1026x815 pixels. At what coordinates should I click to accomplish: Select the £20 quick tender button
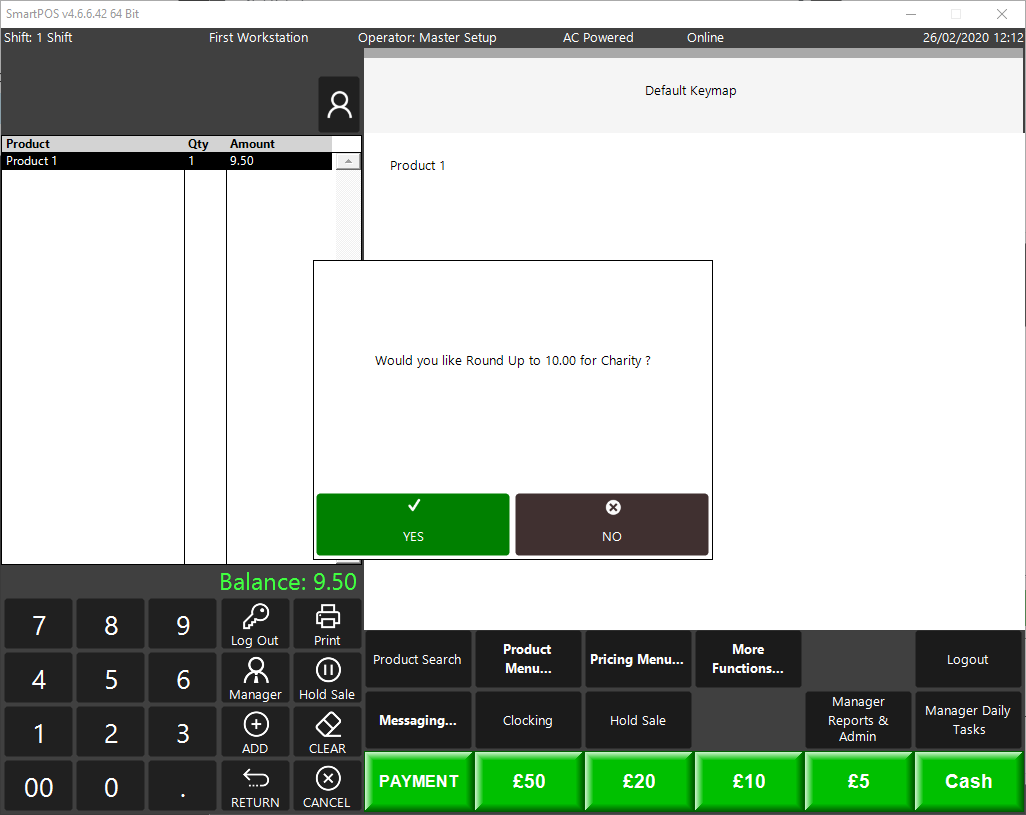click(638, 781)
